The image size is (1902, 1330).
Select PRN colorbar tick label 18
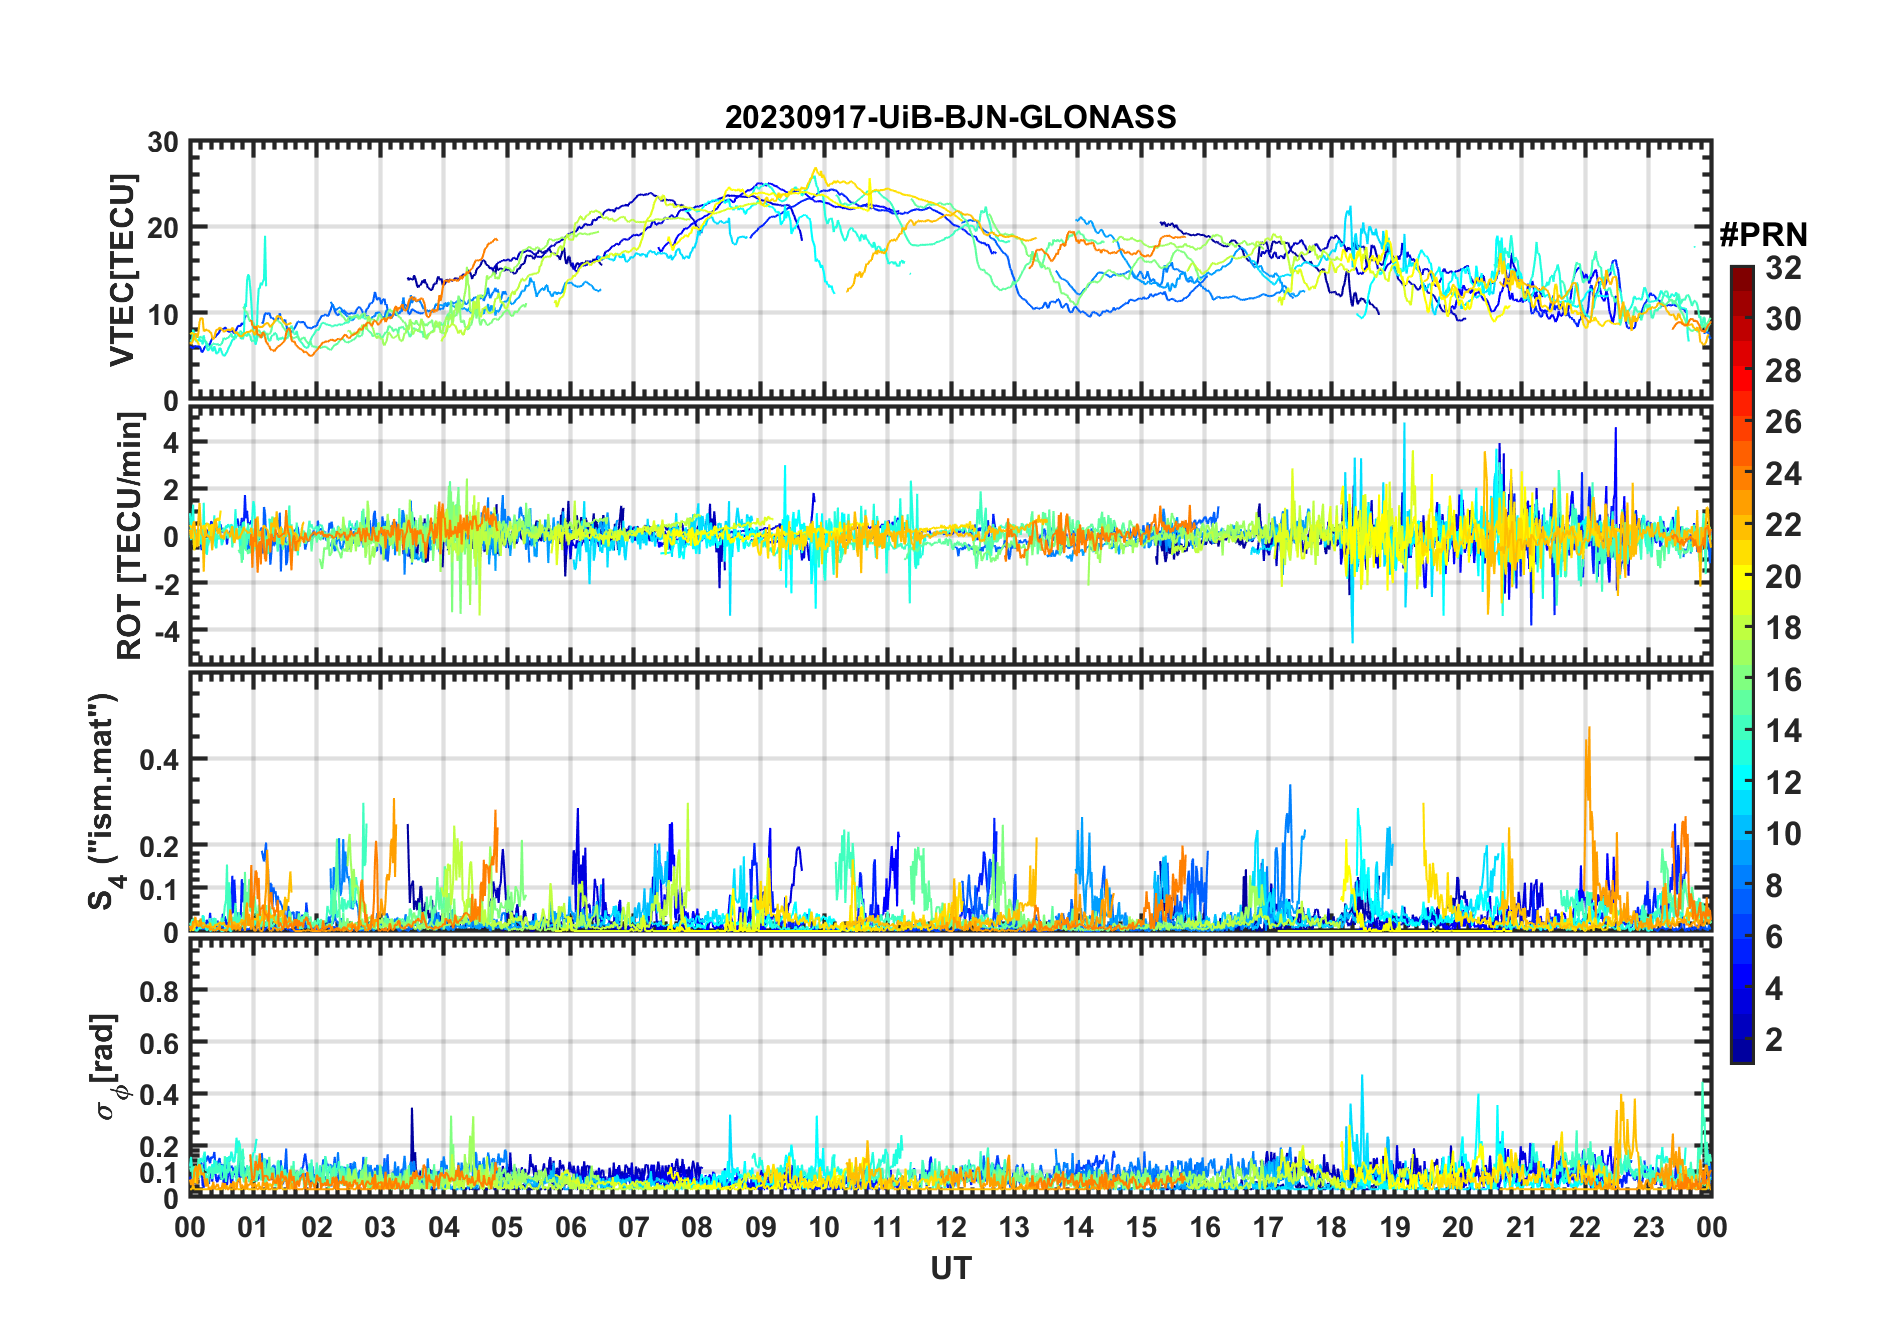1783,628
